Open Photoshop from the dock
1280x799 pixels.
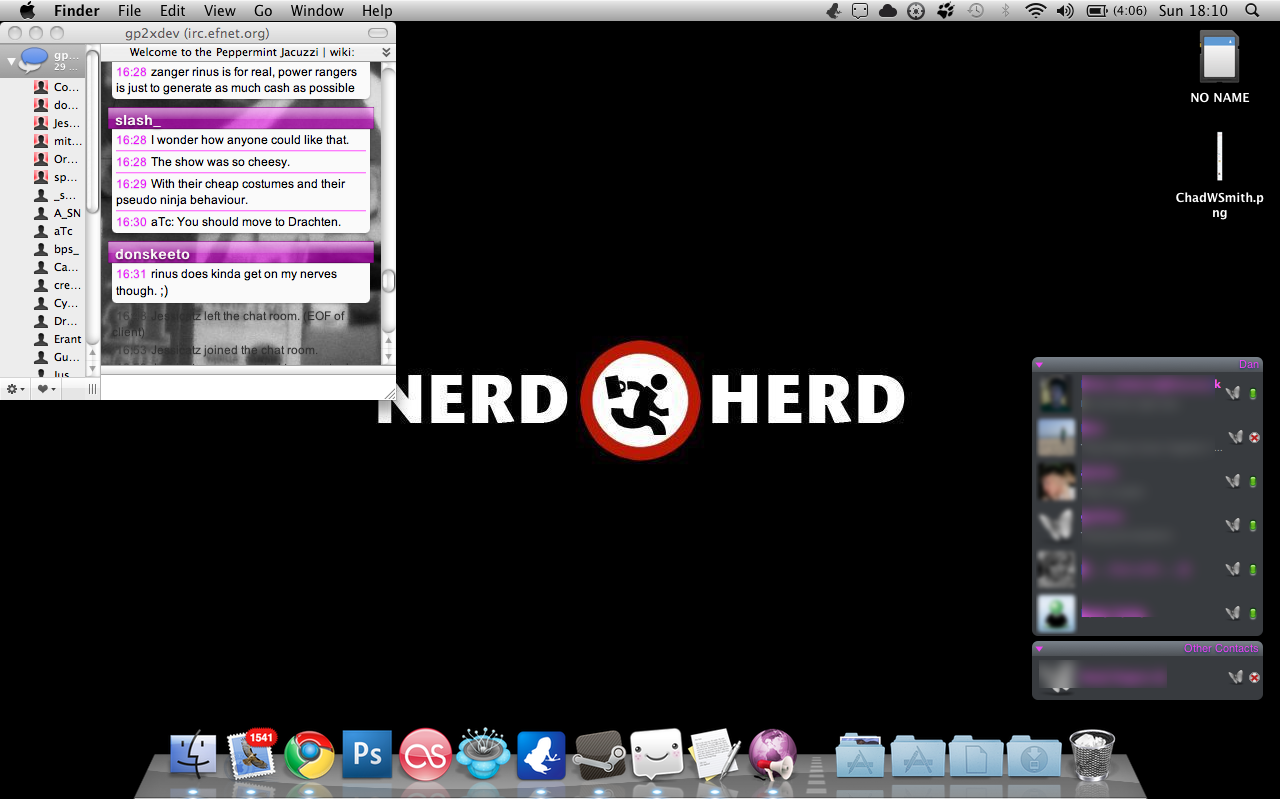coord(367,754)
